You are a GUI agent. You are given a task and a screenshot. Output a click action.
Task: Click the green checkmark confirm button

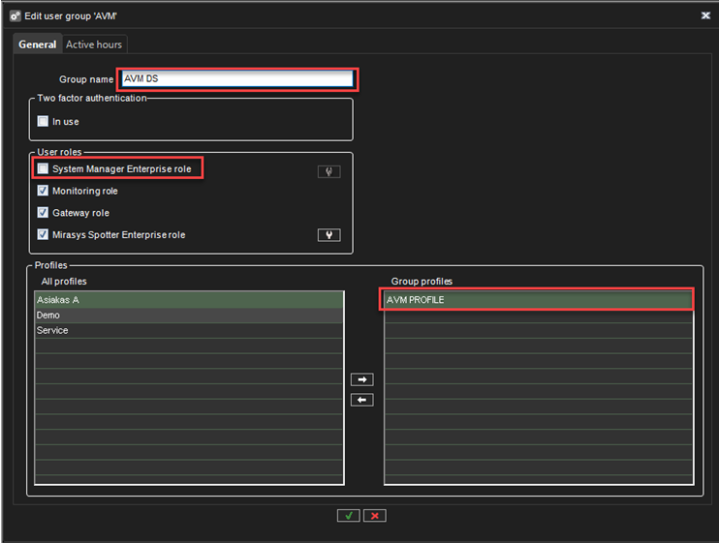coord(348,515)
